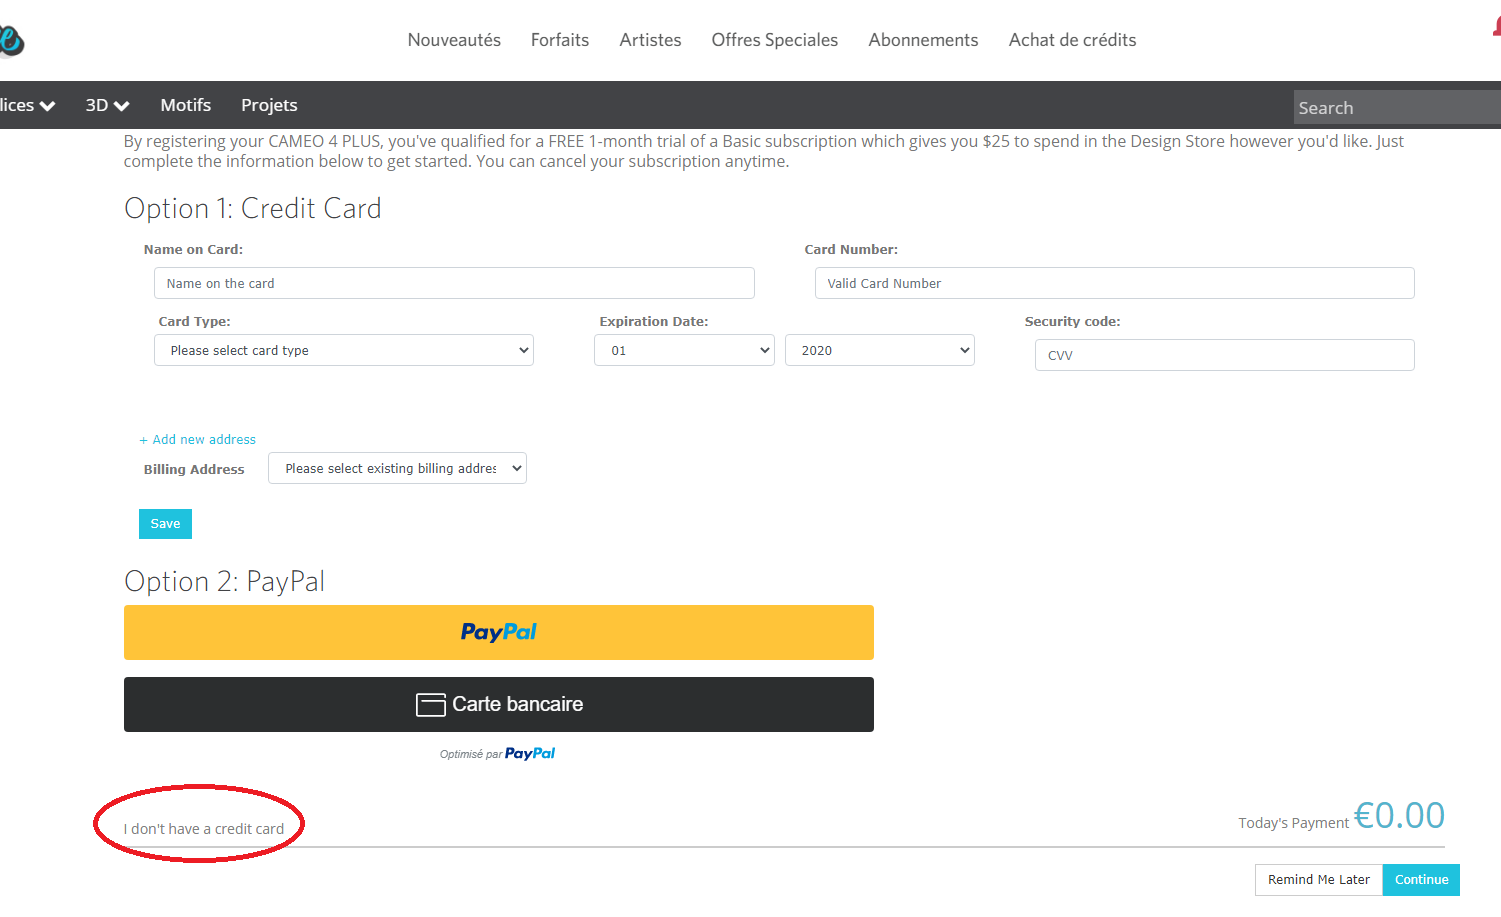1501x917 pixels.
Task: Focus the Card Number input field
Action: coord(1114,283)
